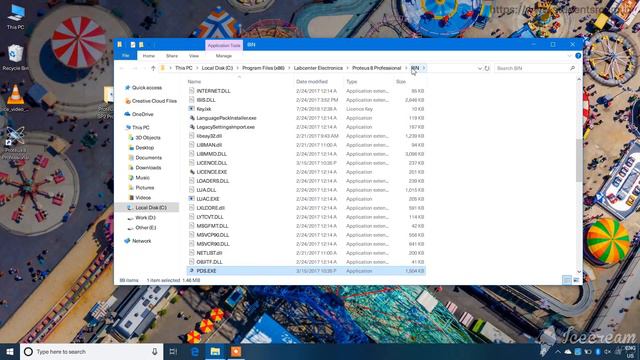Viewport: 640px width, 360px height.
Task: Click the OneDrive tray icon
Action: click(x=568, y=351)
